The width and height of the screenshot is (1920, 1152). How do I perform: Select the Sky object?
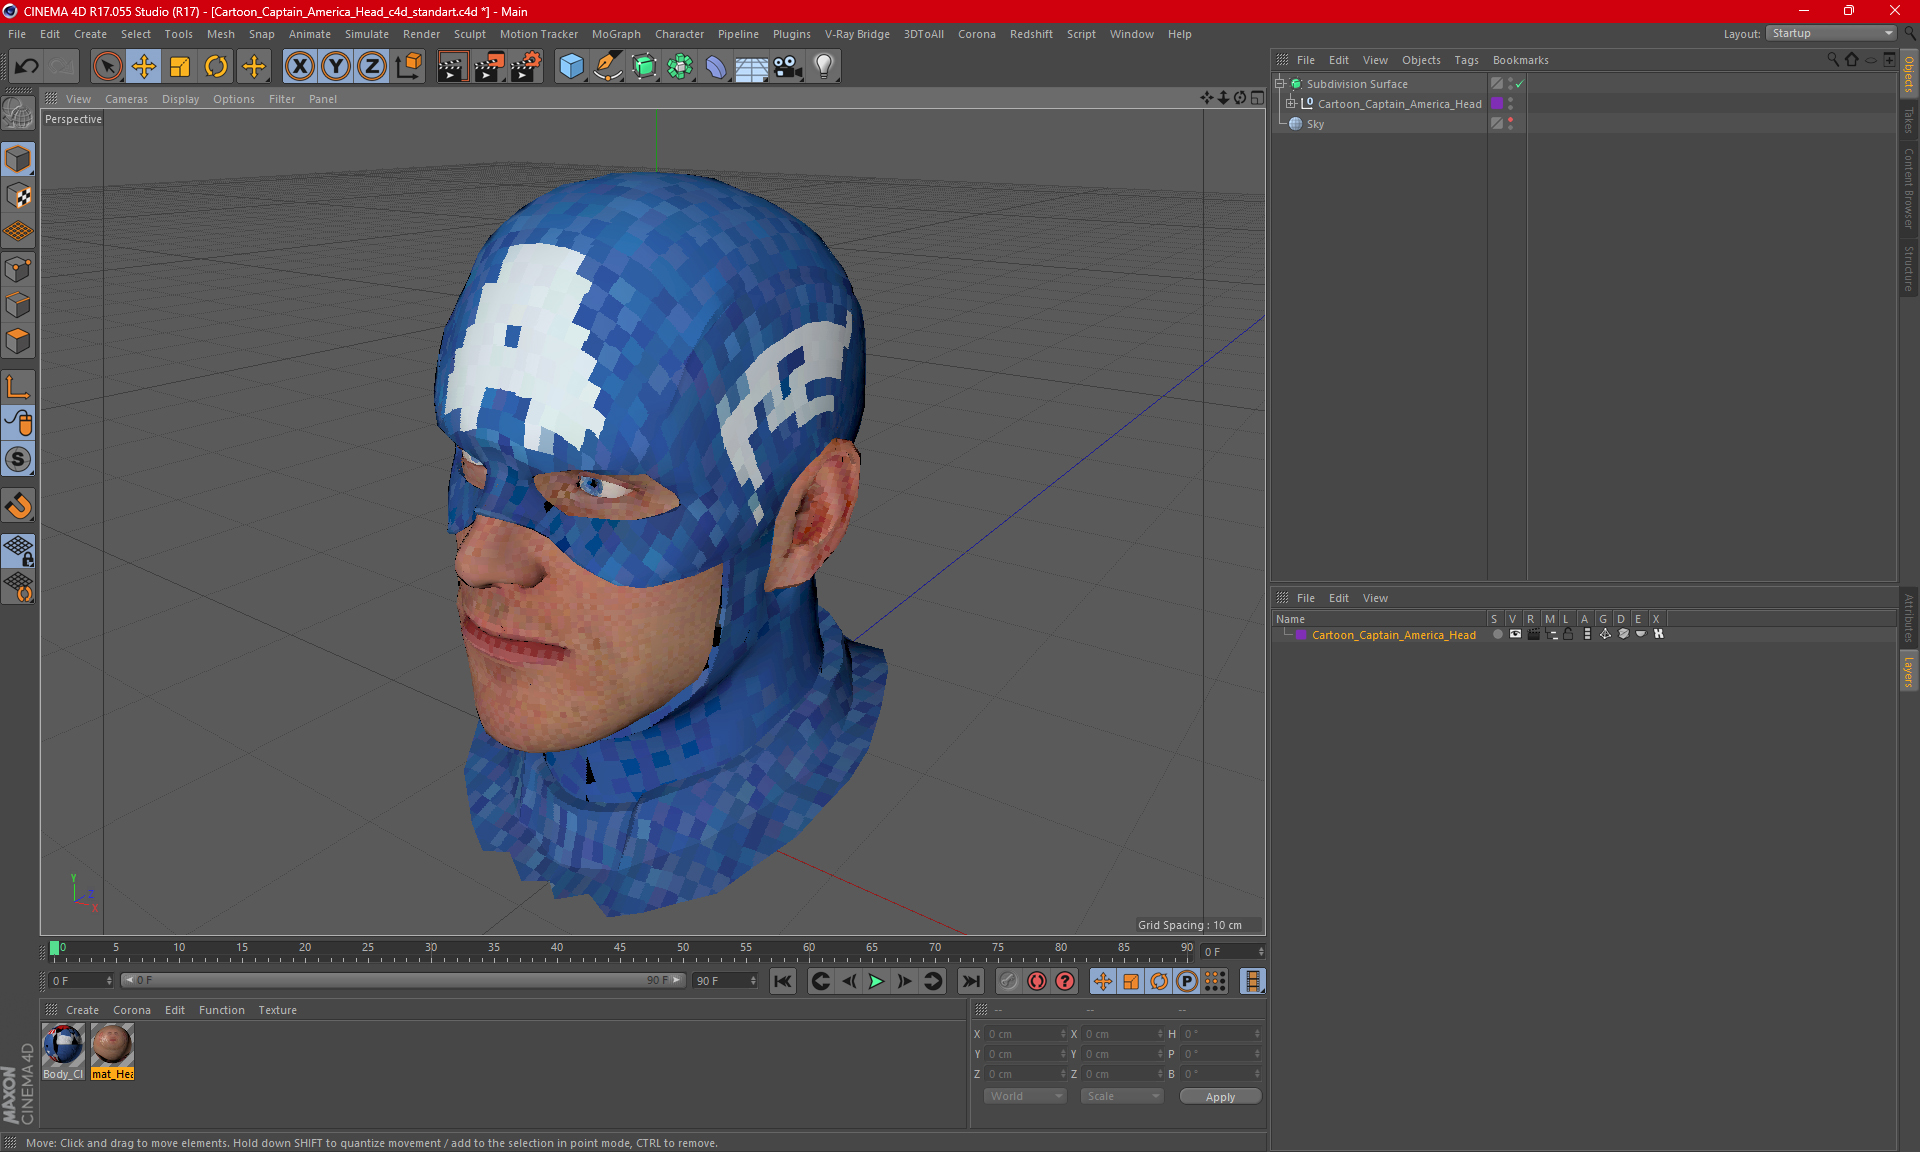[1315, 124]
